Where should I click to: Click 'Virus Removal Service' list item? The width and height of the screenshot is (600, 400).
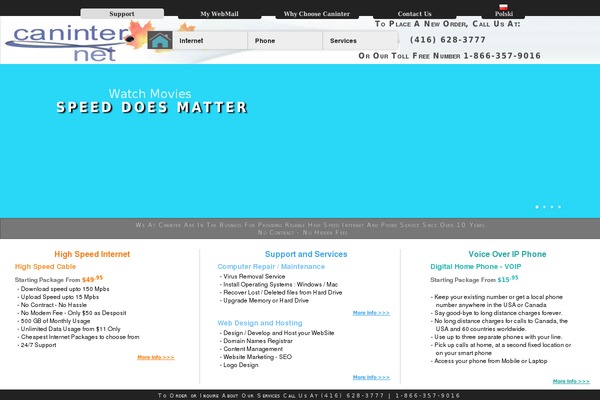coord(253,276)
